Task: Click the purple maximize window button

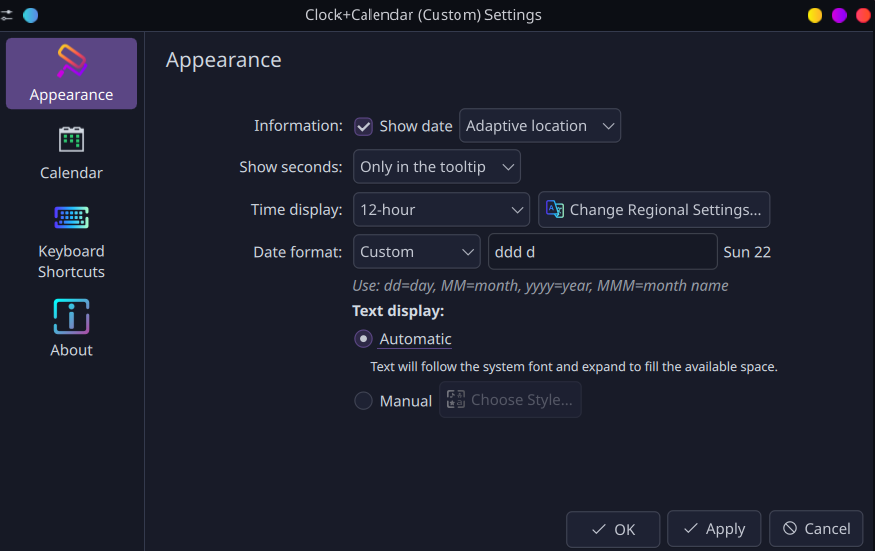Action: pos(839,15)
